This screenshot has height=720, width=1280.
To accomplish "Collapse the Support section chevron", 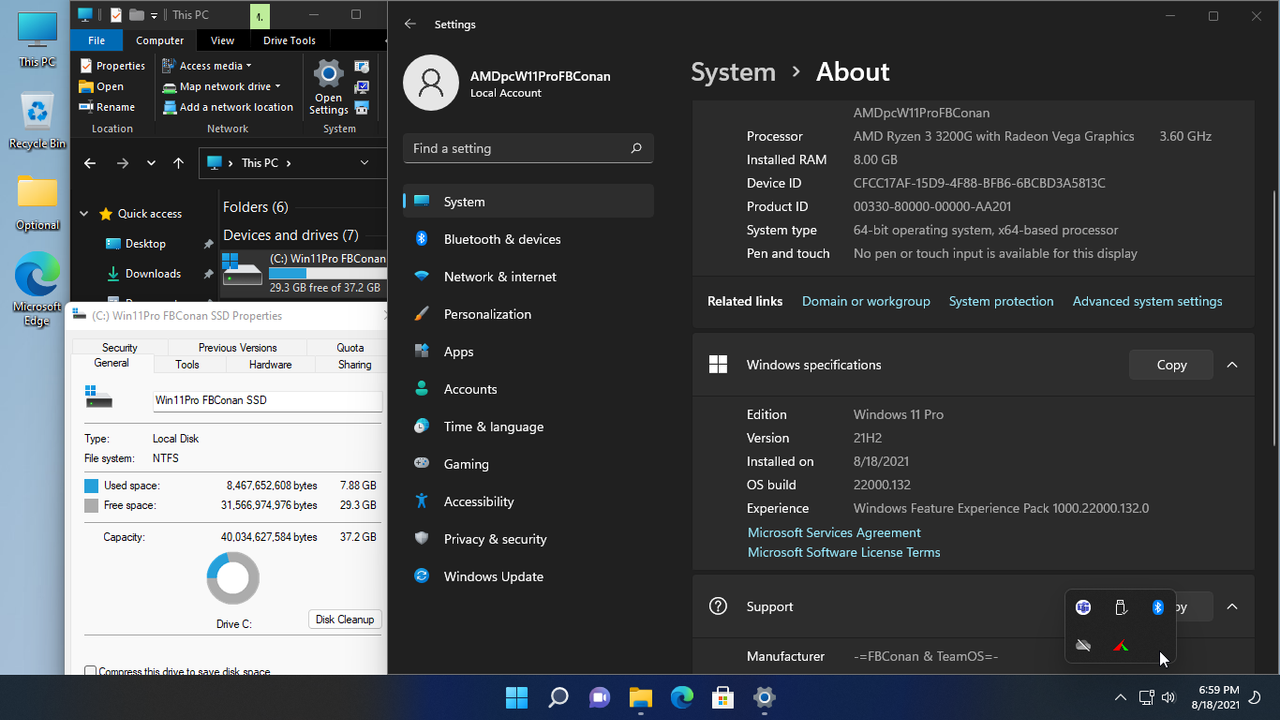I will 1232,607.
